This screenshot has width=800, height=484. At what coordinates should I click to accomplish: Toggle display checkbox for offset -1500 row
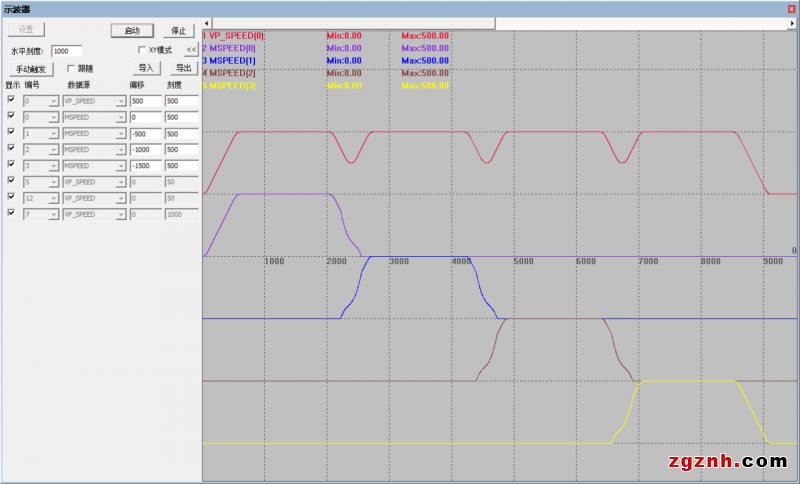click(11, 165)
